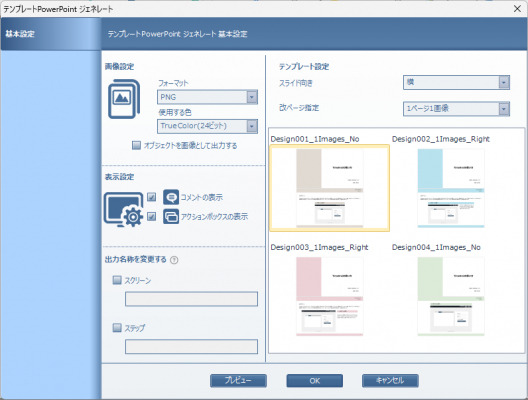Click the help icon beside 出力名称を変更する
The width and height of the screenshot is (528, 400).
pyautogui.click(x=174, y=260)
